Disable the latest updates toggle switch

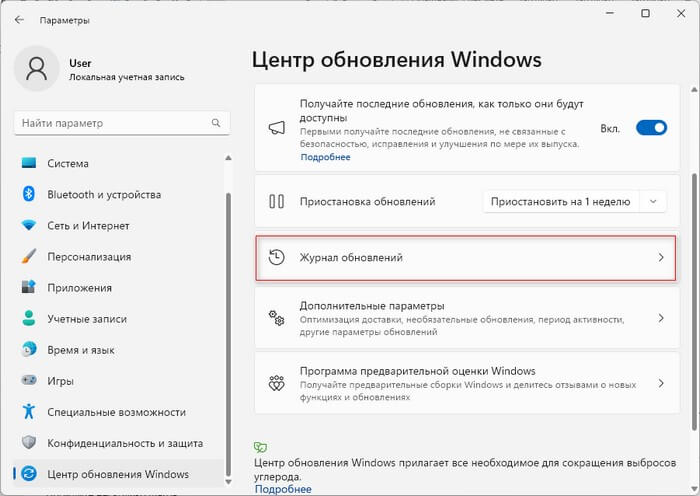coord(651,128)
